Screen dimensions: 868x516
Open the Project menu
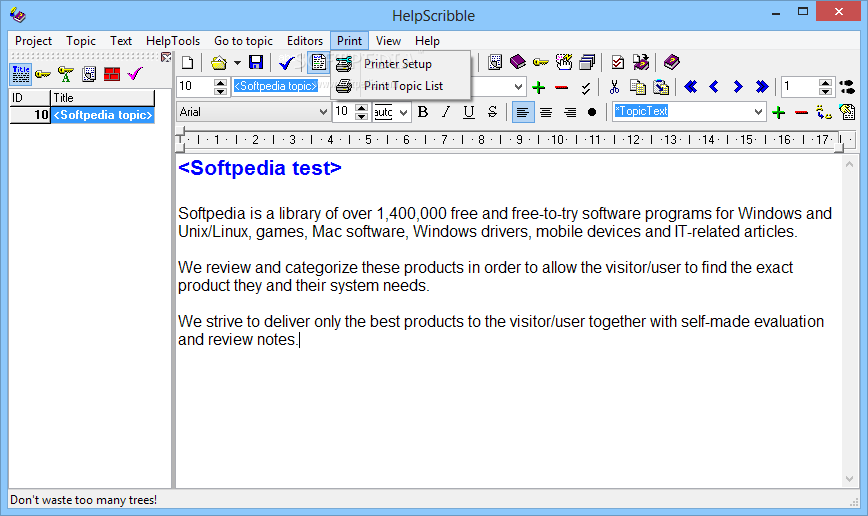33,41
